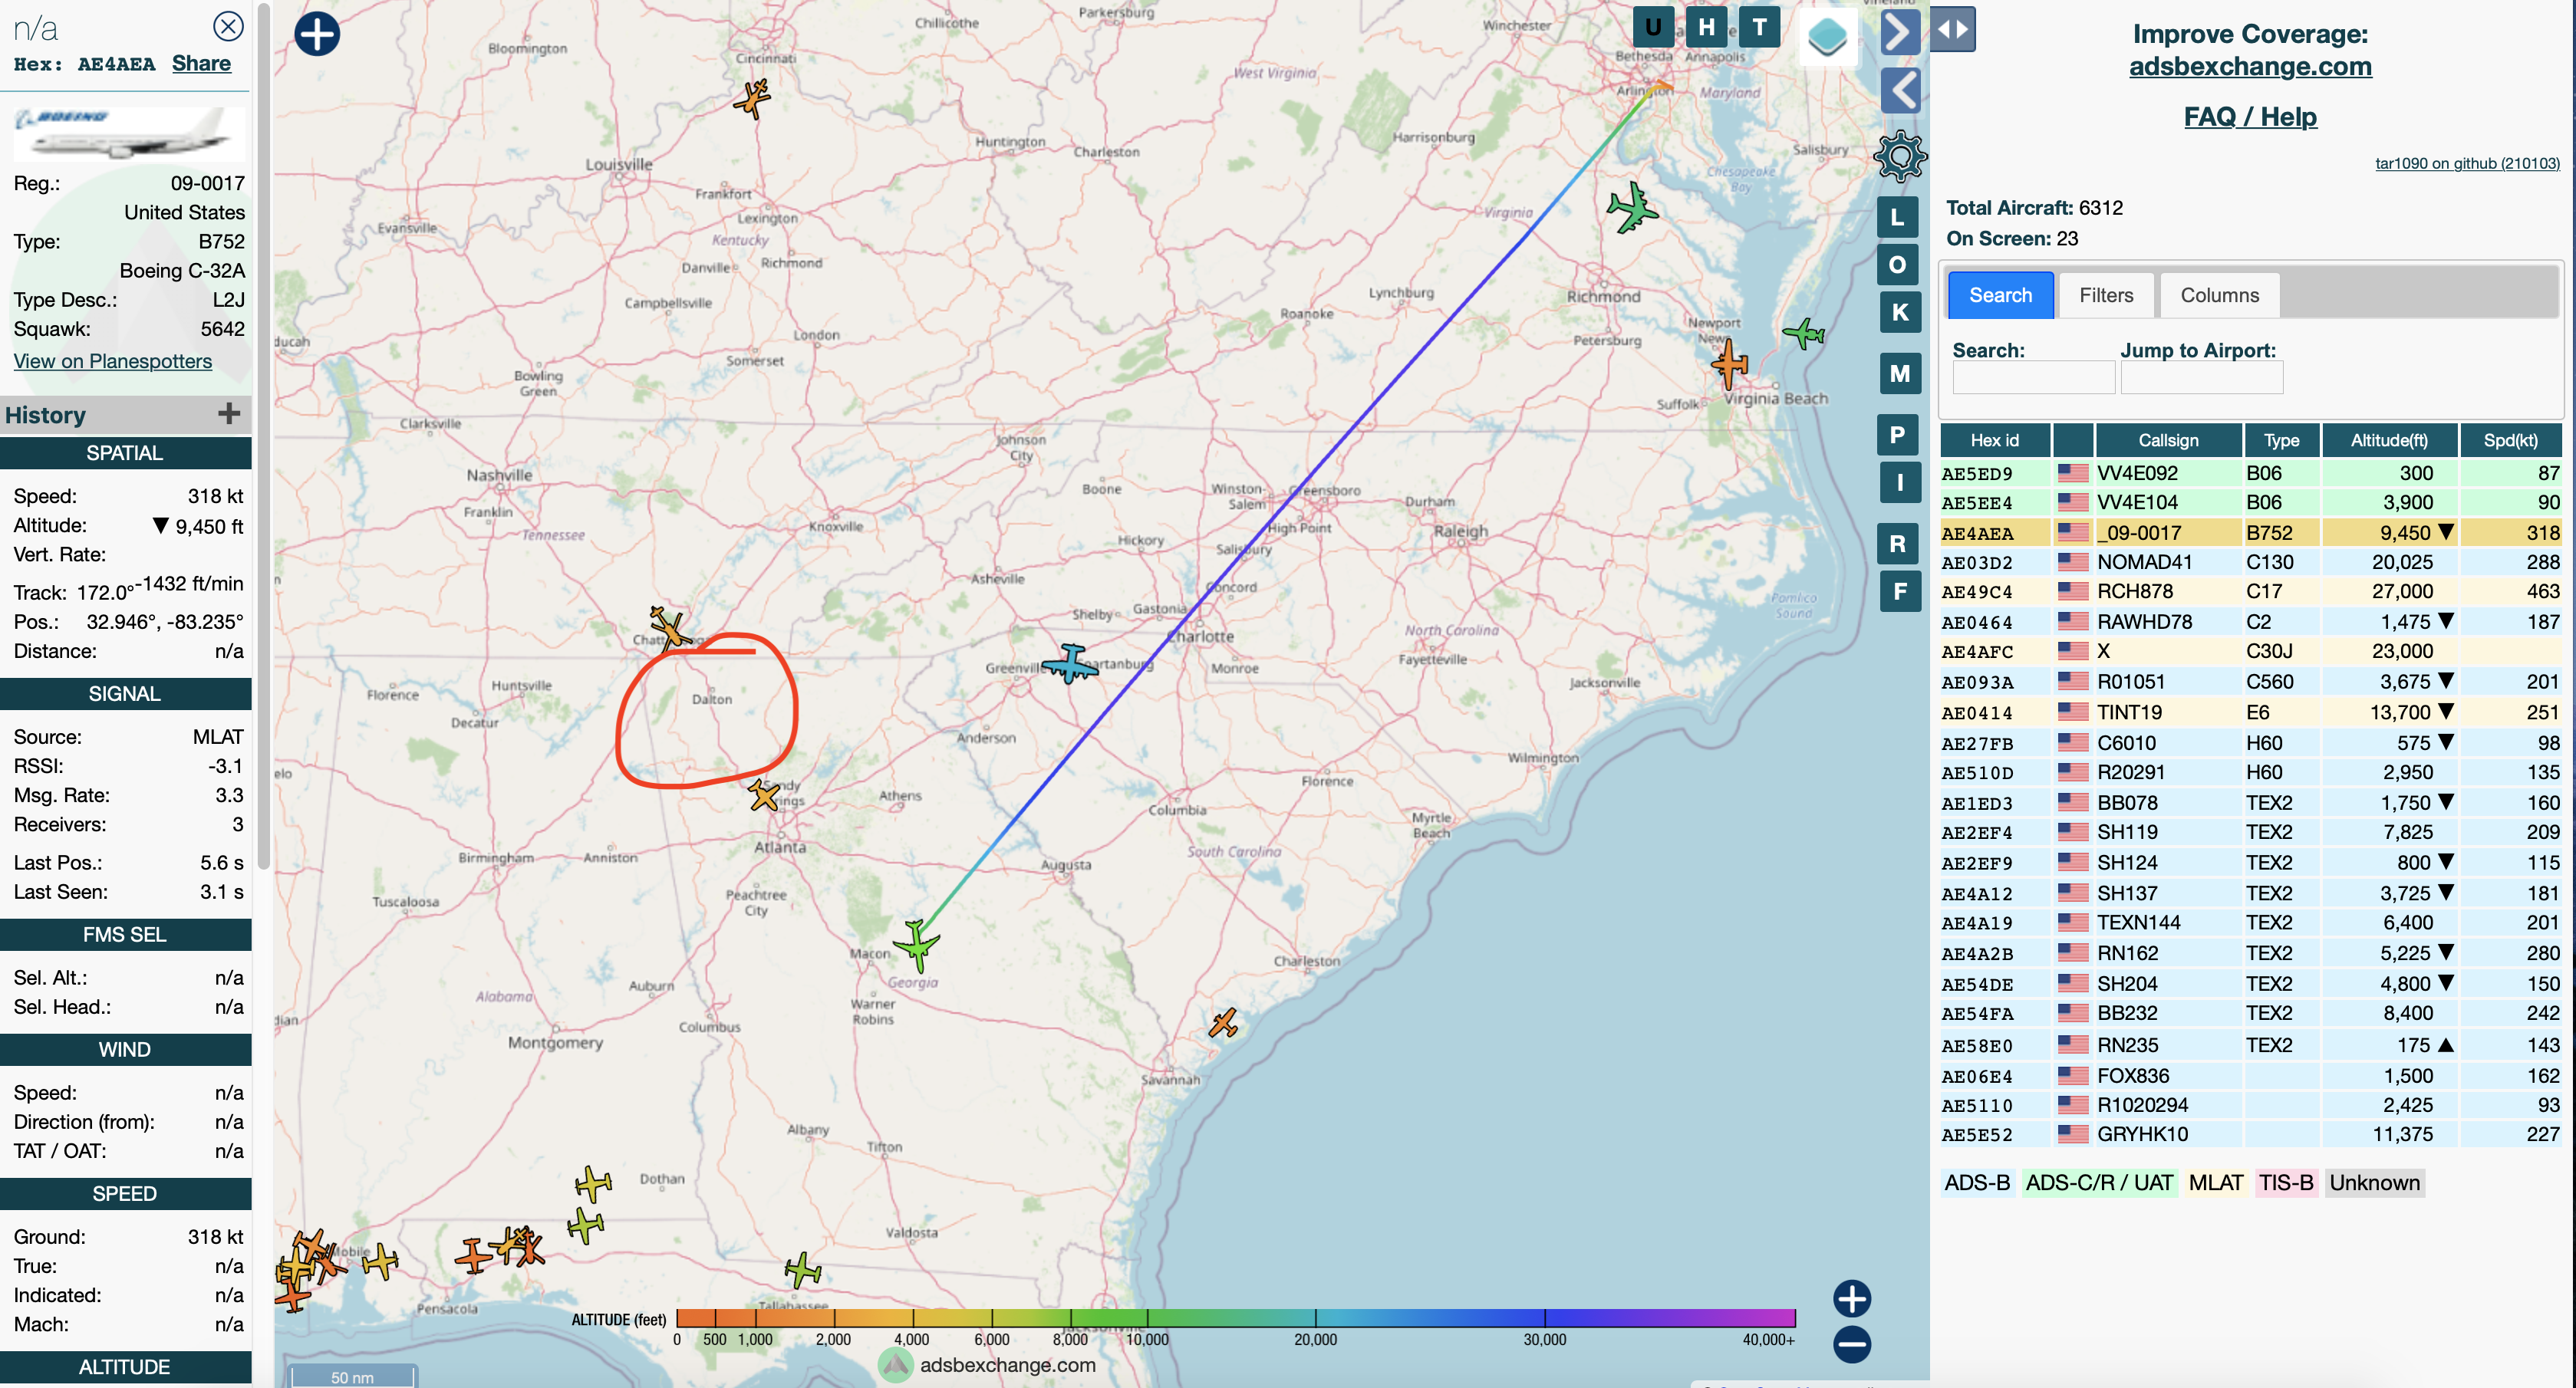
Task: Select the orange aircraft north of Atlanta
Action: pyautogui.click(x=763, y=796)
